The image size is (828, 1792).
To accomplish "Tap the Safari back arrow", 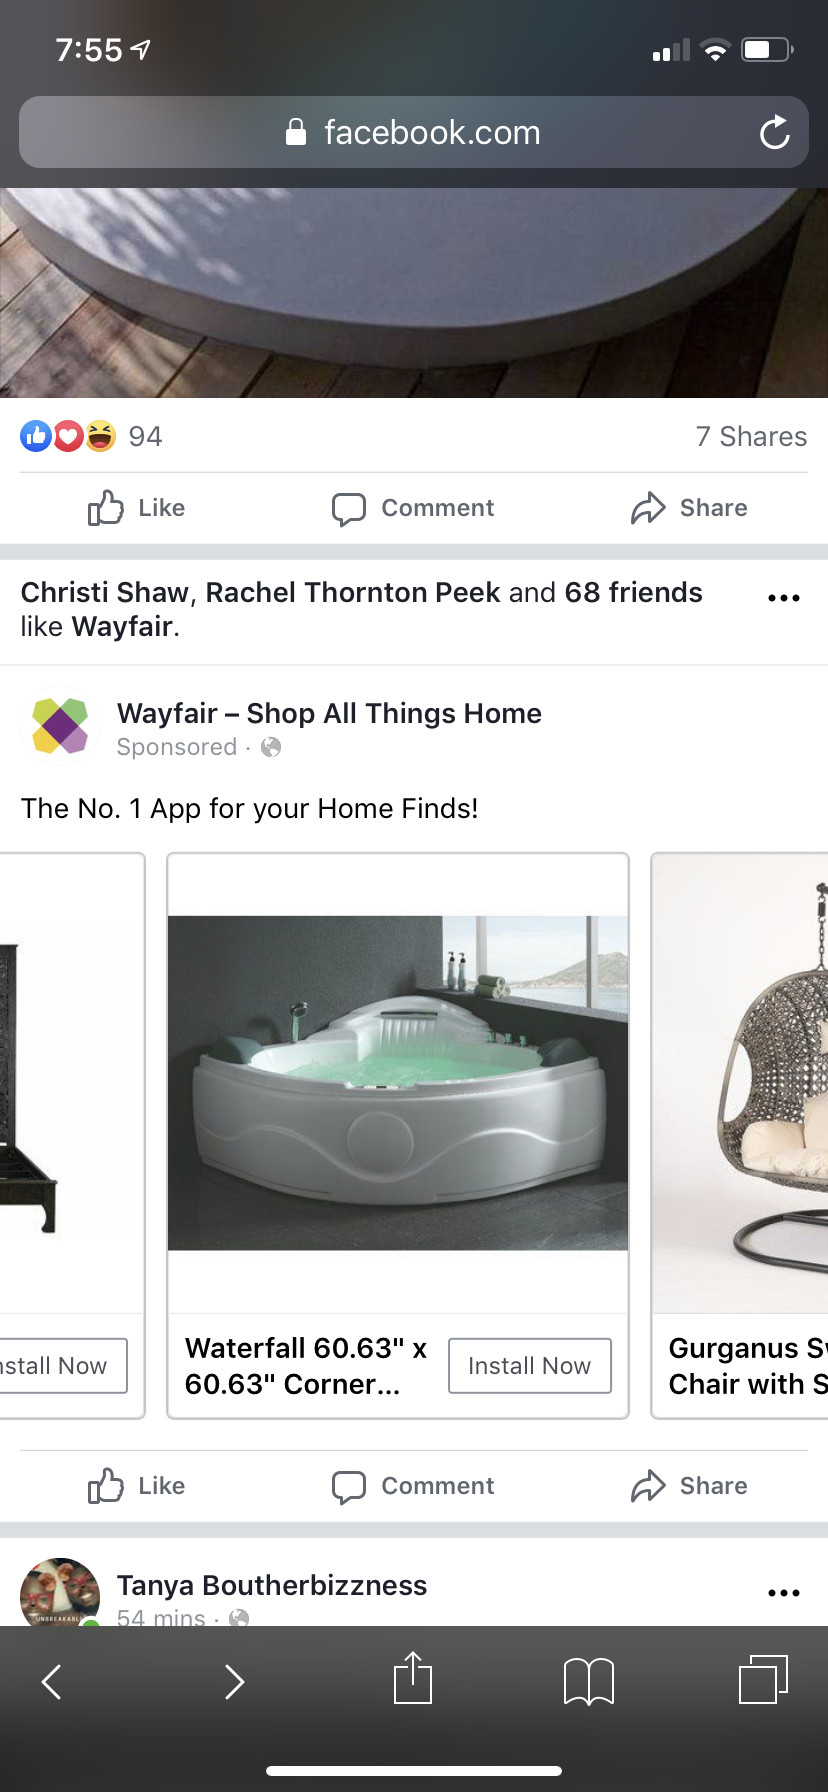I will (52, 1681).
